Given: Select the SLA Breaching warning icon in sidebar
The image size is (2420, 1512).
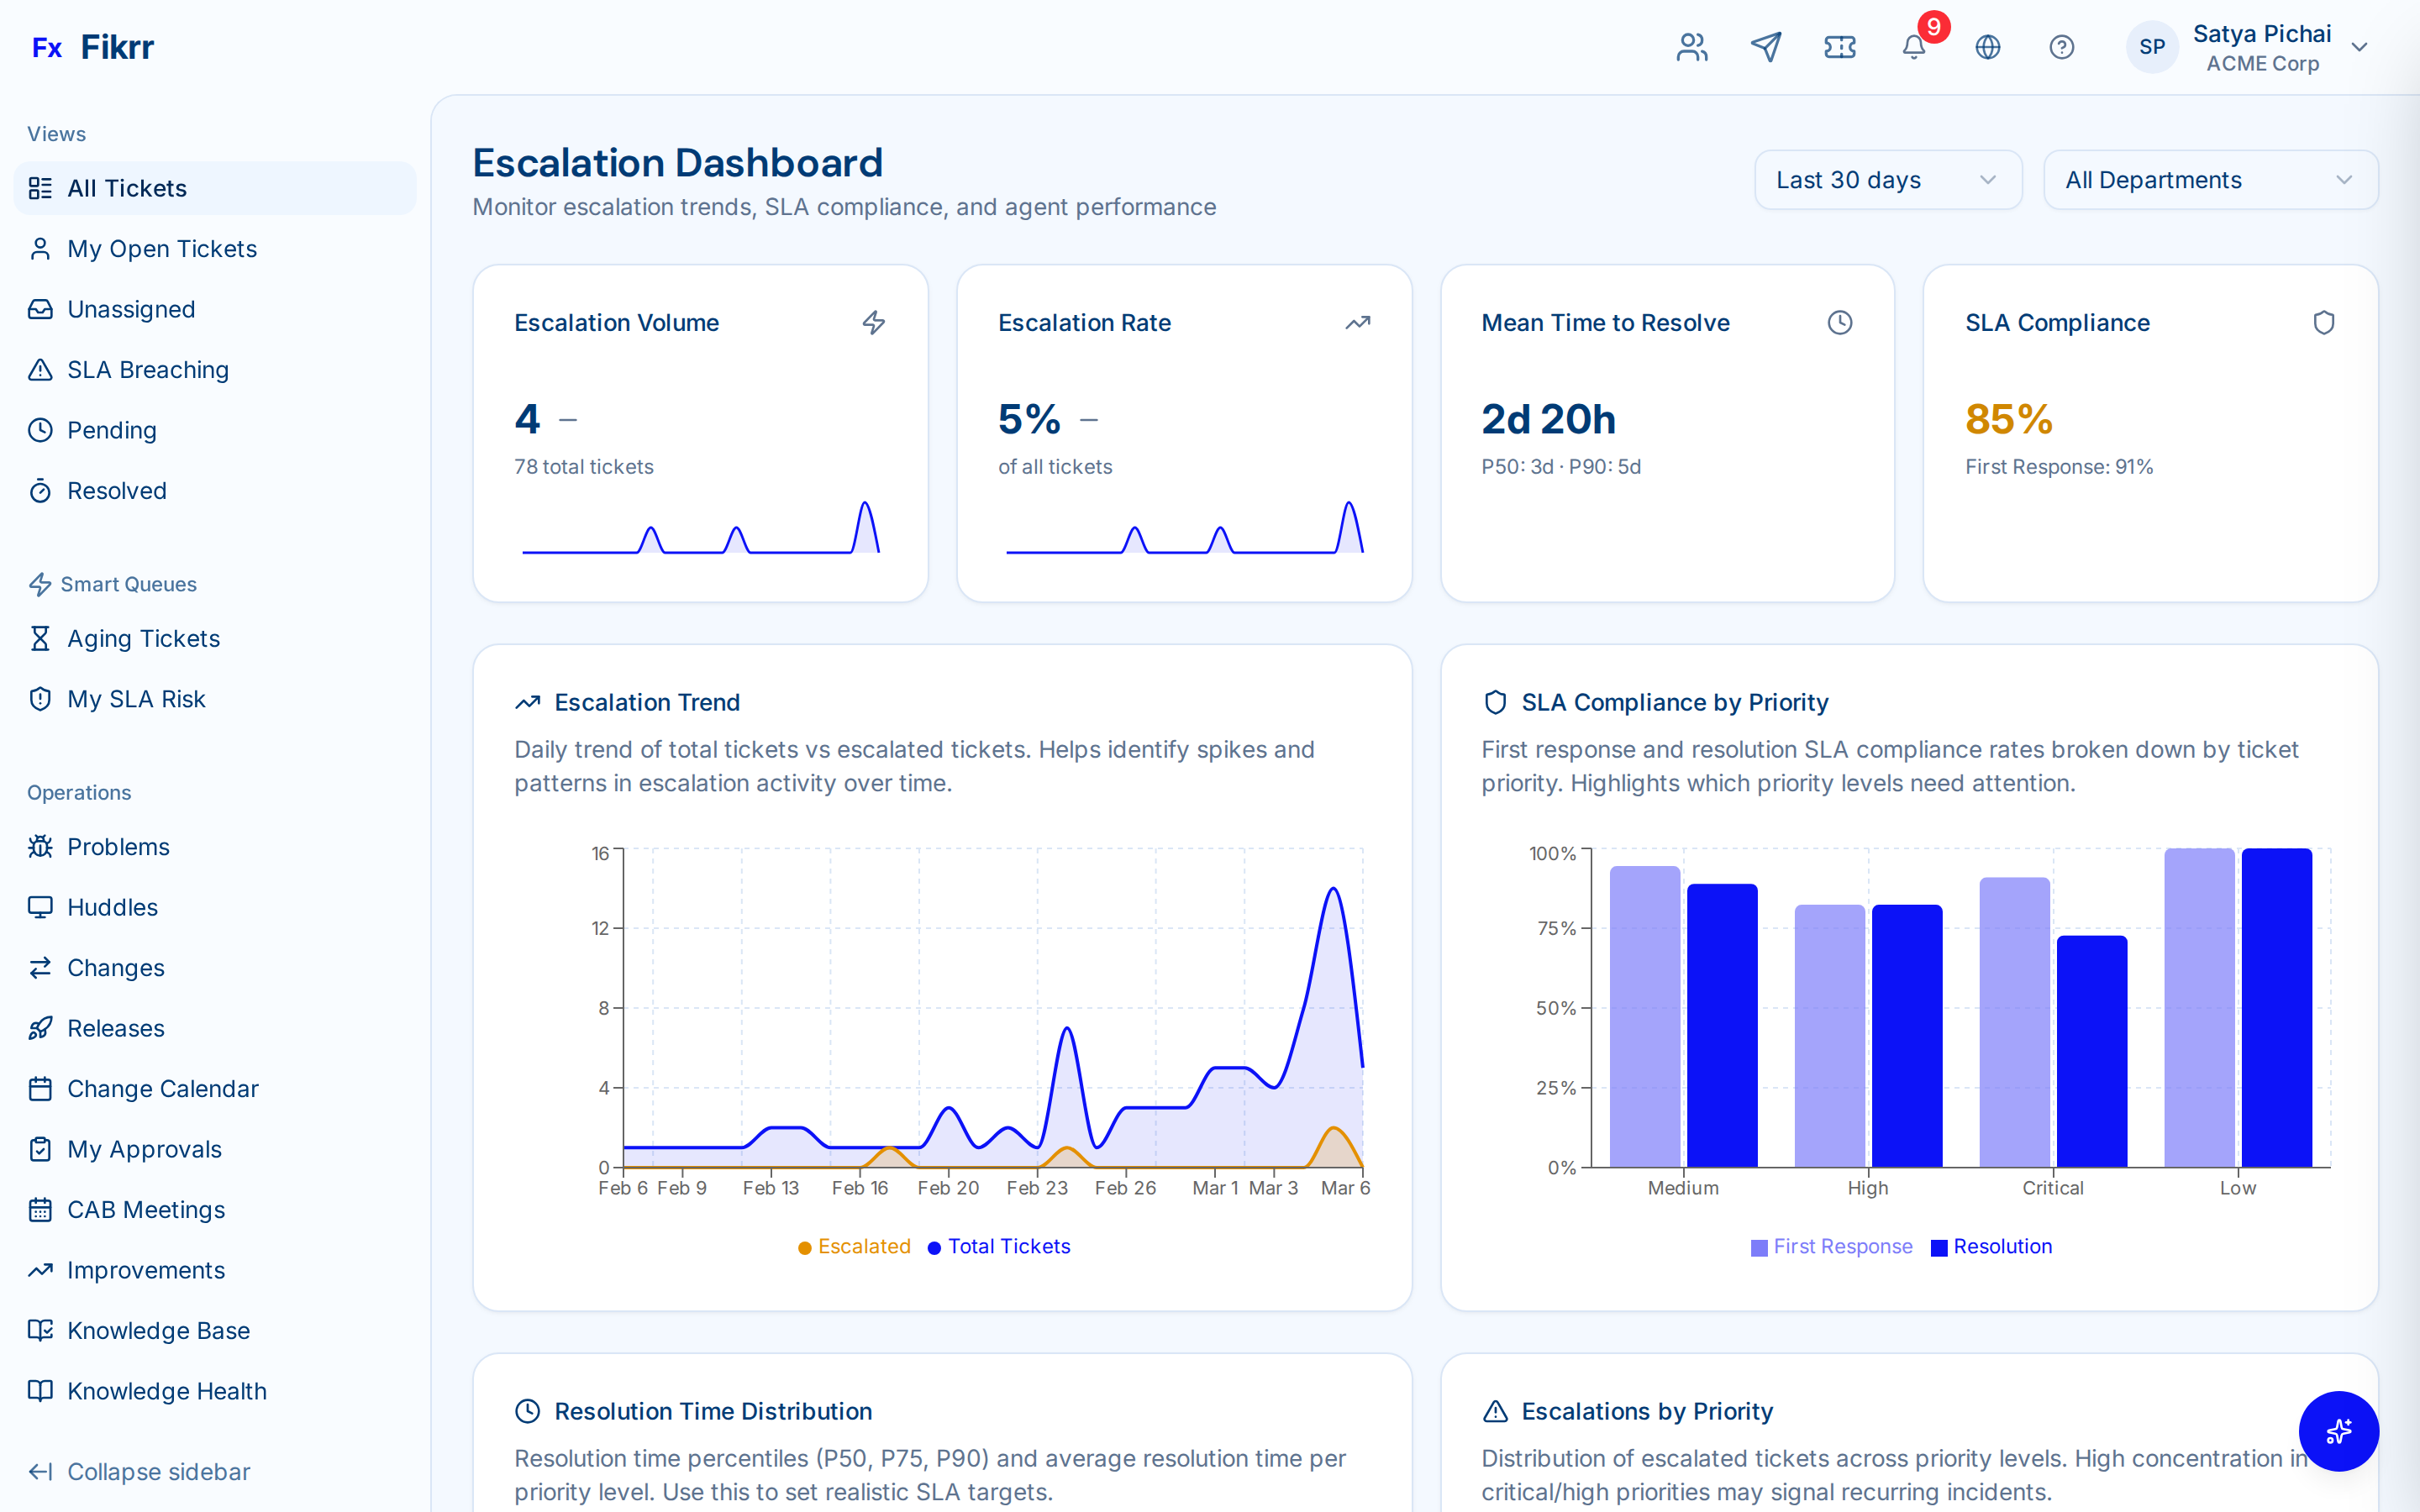Looking at the screenshot, I should (x=40, y=369).
